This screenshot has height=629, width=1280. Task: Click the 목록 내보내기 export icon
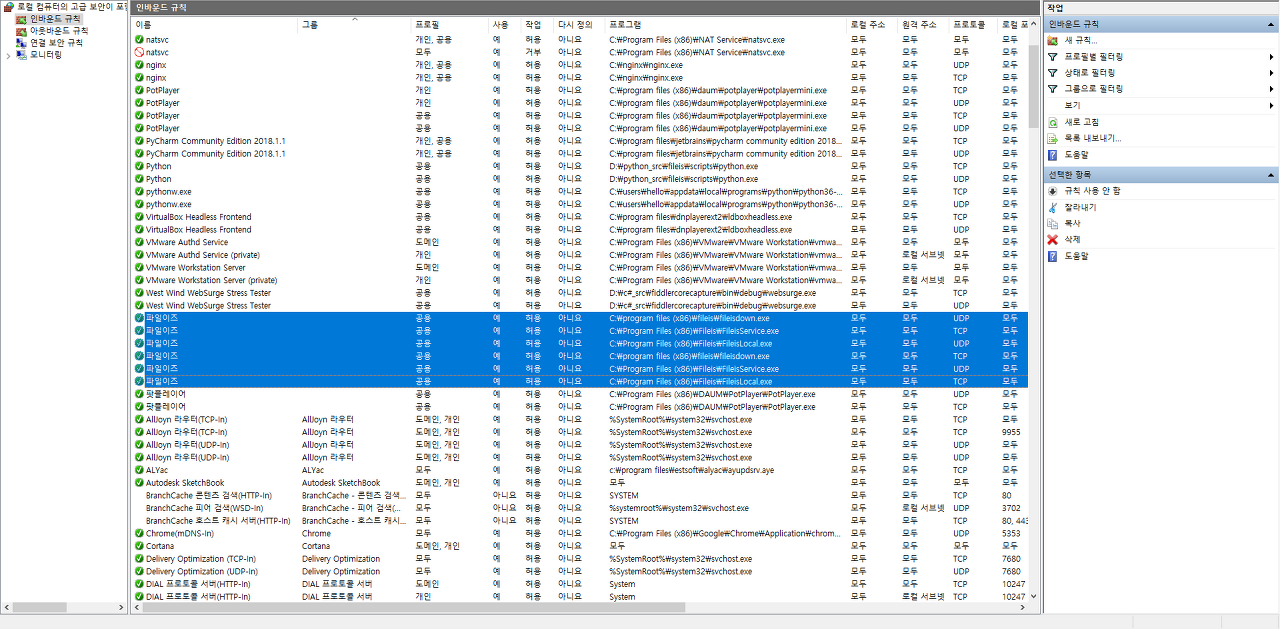point(1052,138)
